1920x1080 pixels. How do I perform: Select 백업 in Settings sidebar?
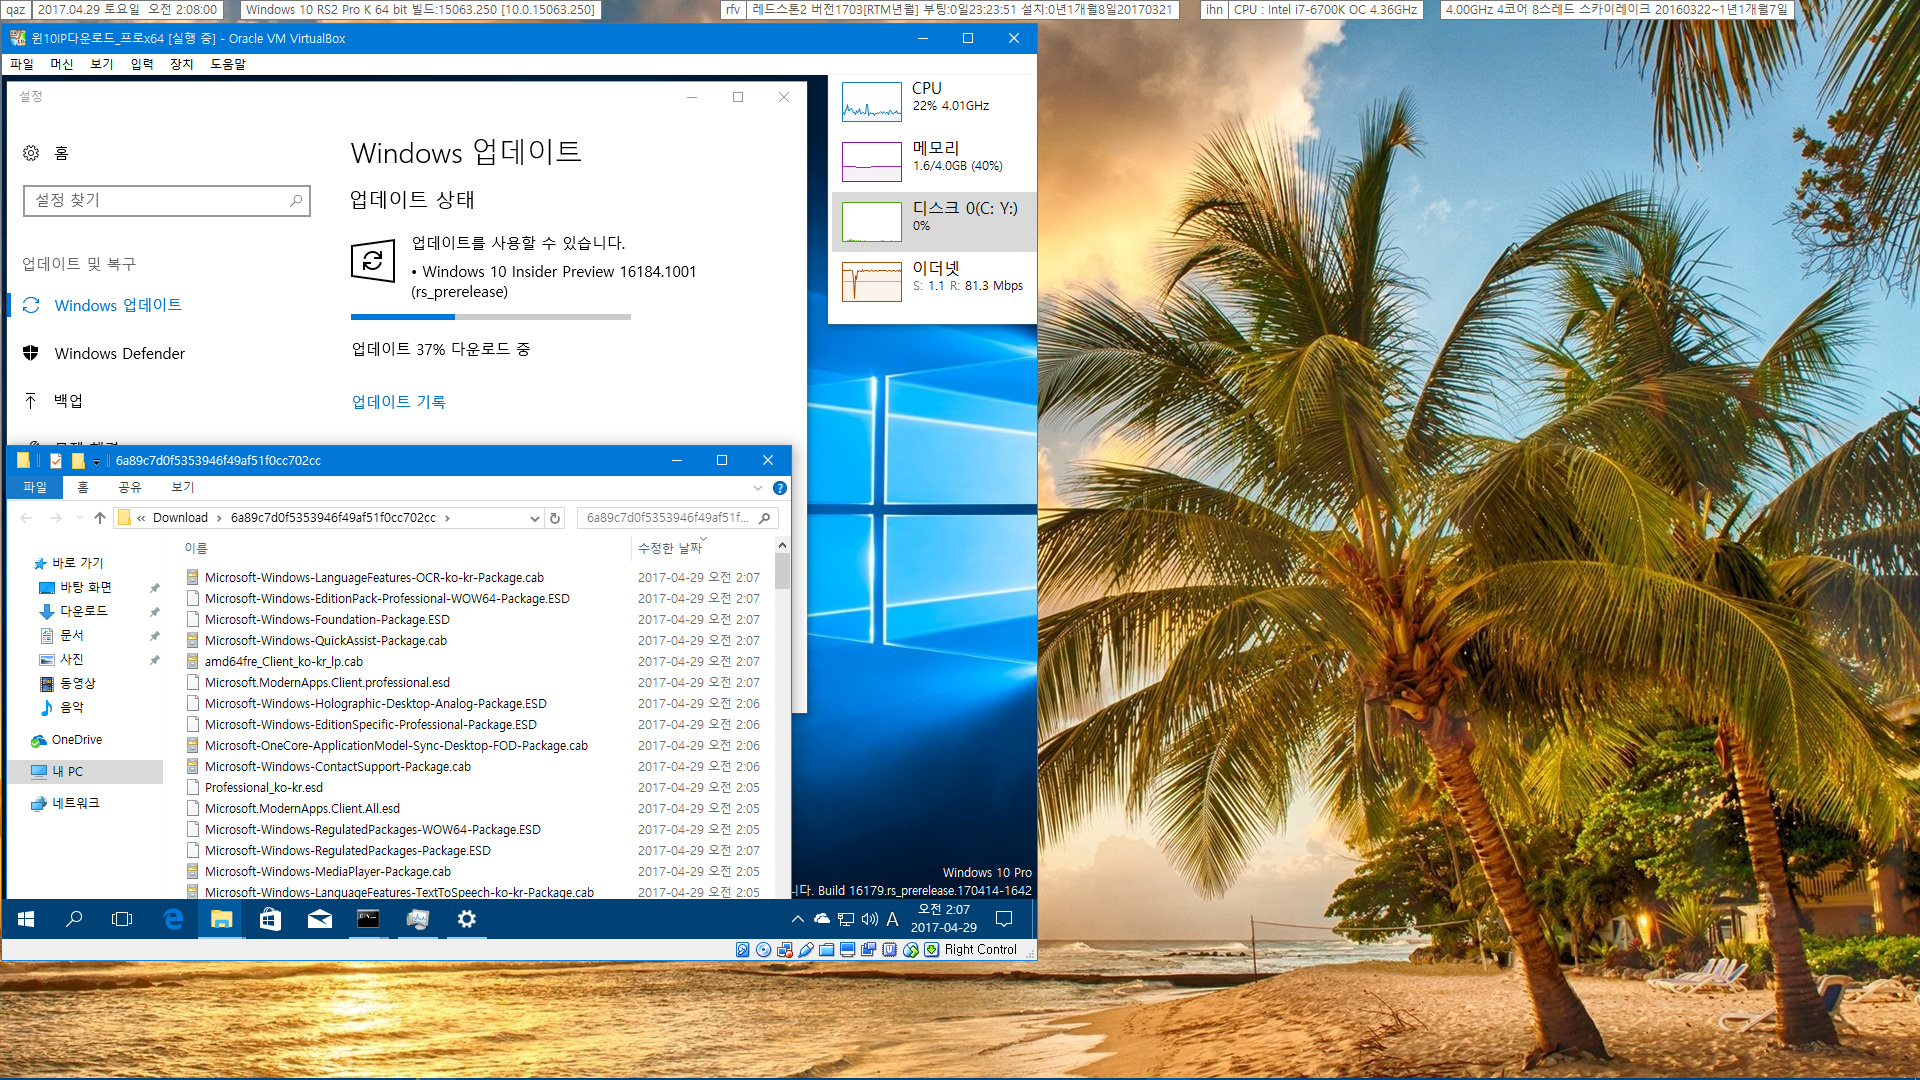(x=68, y=401)
